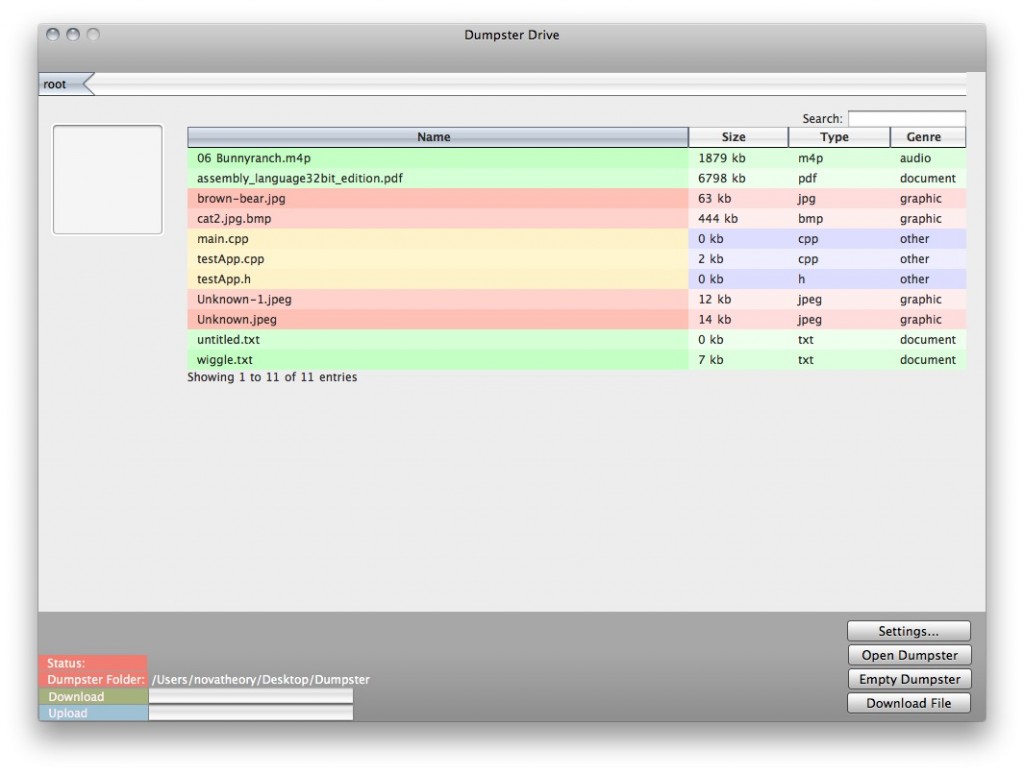
Task: Click the root breadcrumb tab
Action: click(x=58, y=85)
